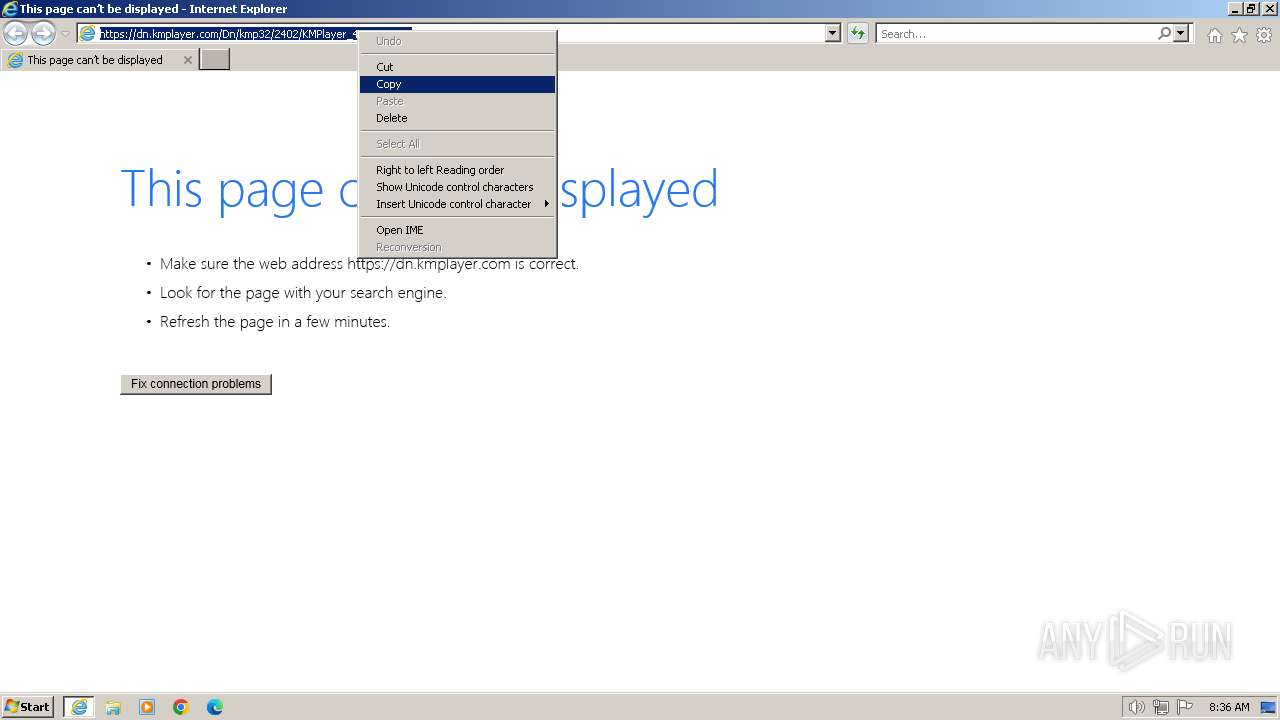Screen dimensions: 1280x720
Task: Click the Refresh page icon
Action: (858, 33)
